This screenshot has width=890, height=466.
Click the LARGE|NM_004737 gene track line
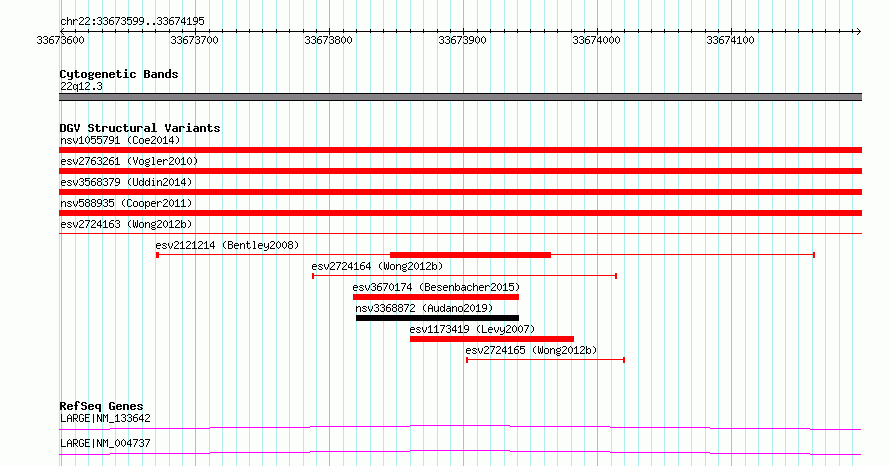coord(460,452)
